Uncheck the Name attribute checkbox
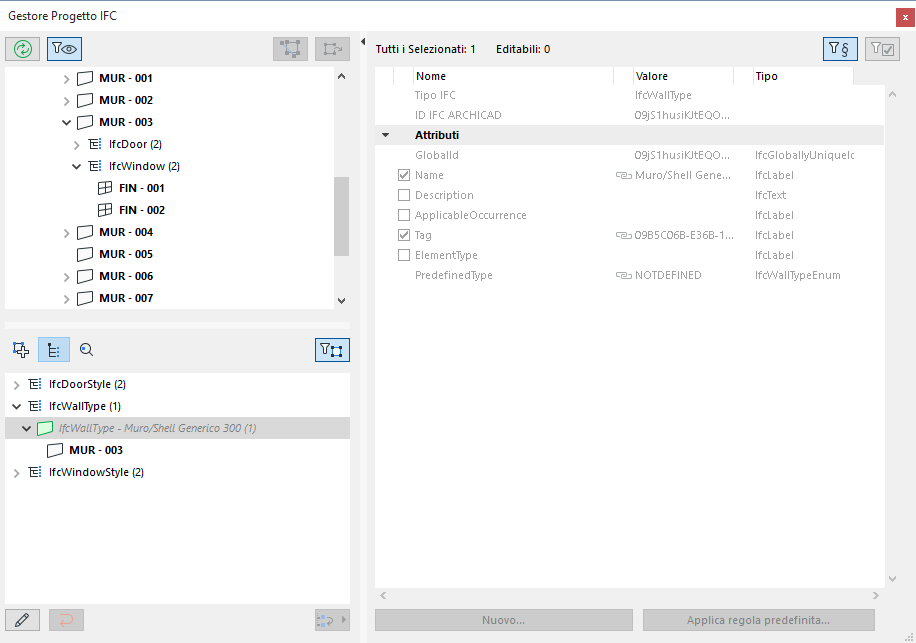 [x=404, y=175]
